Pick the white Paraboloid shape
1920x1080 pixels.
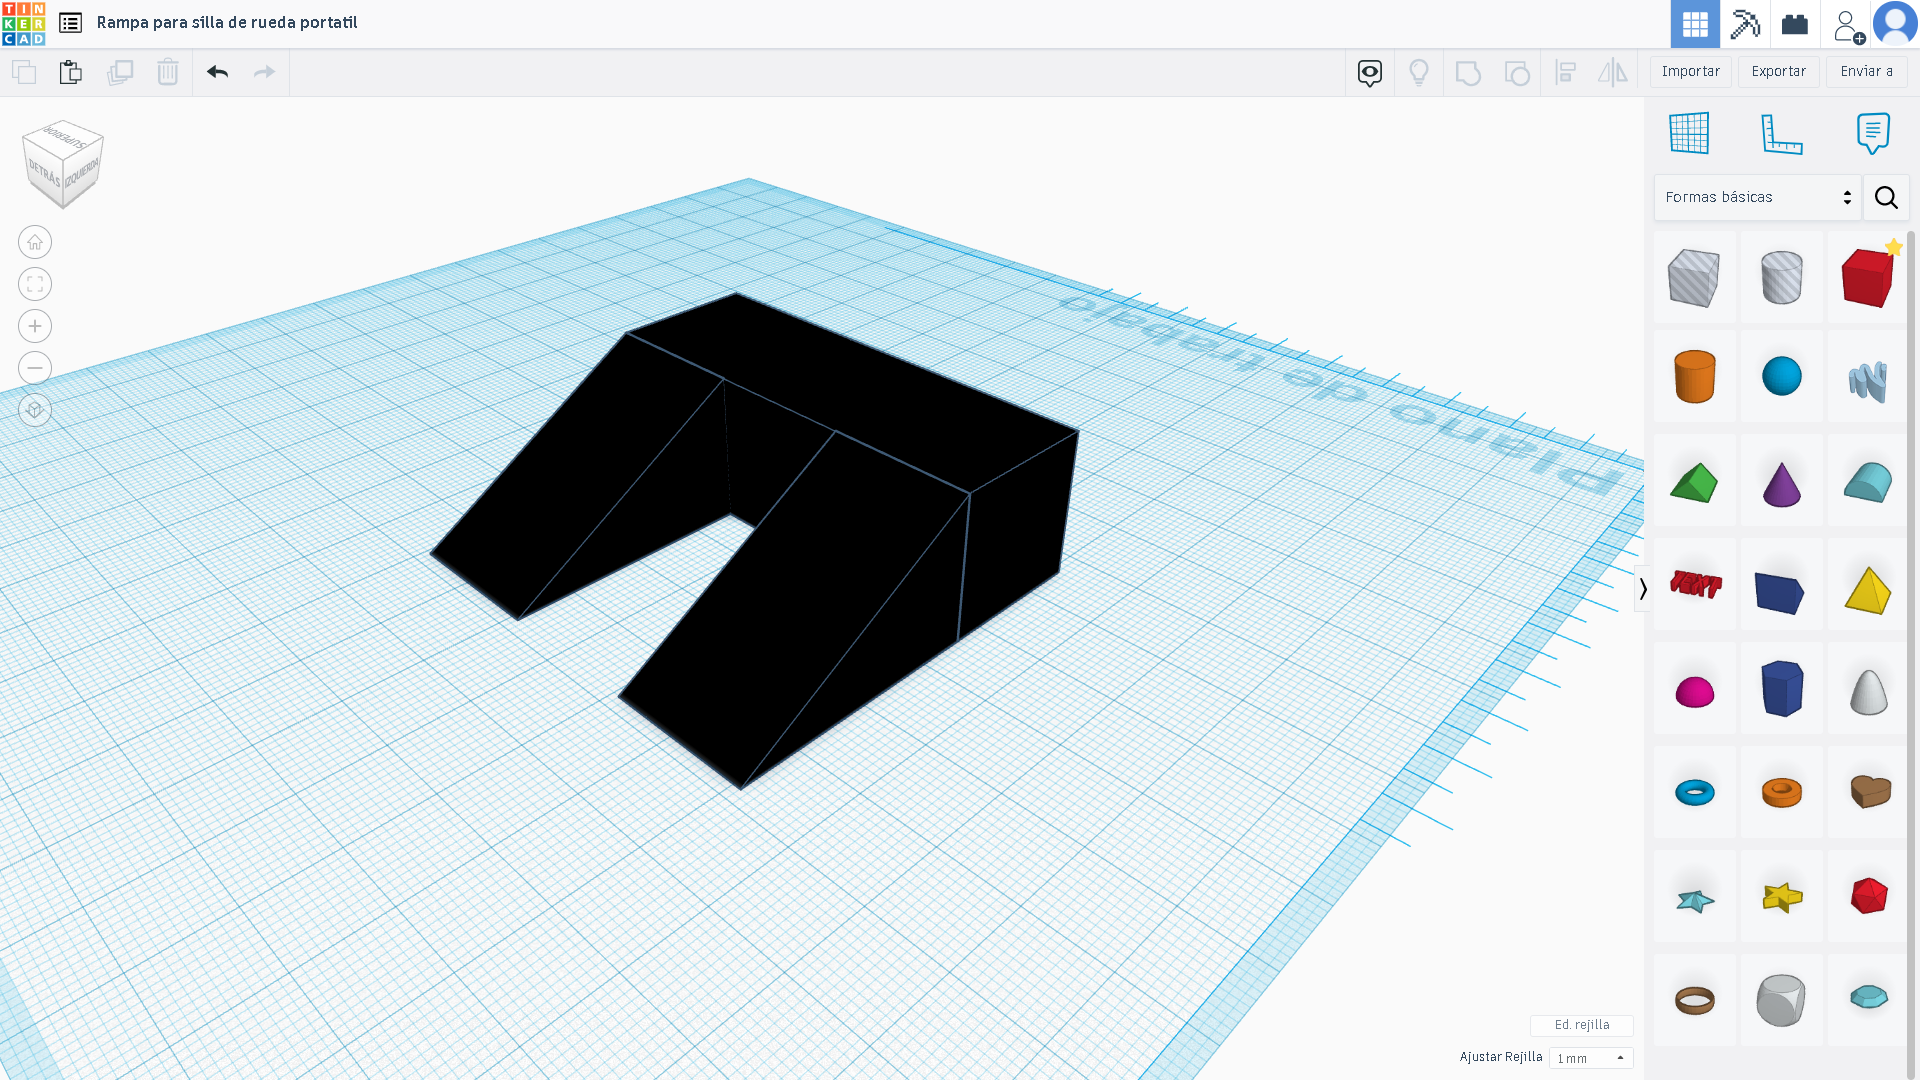[1867, 691]
